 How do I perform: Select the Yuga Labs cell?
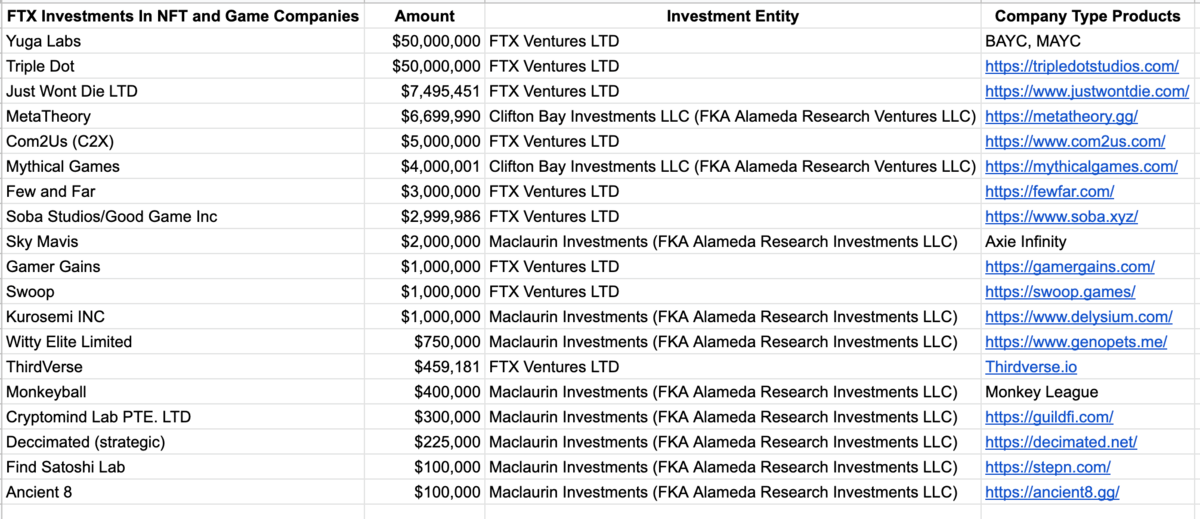[182, 41]
